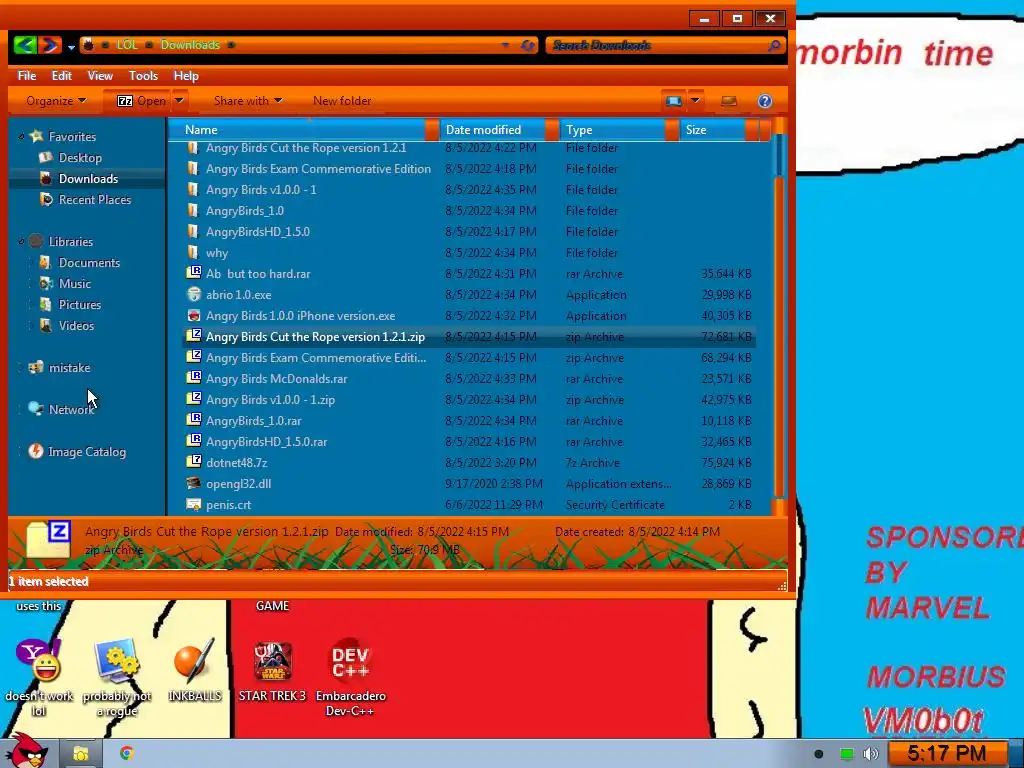This screenshot has height=768, width=1024.
Task: Open the Angry Birds start button
Action: [27, 750]
